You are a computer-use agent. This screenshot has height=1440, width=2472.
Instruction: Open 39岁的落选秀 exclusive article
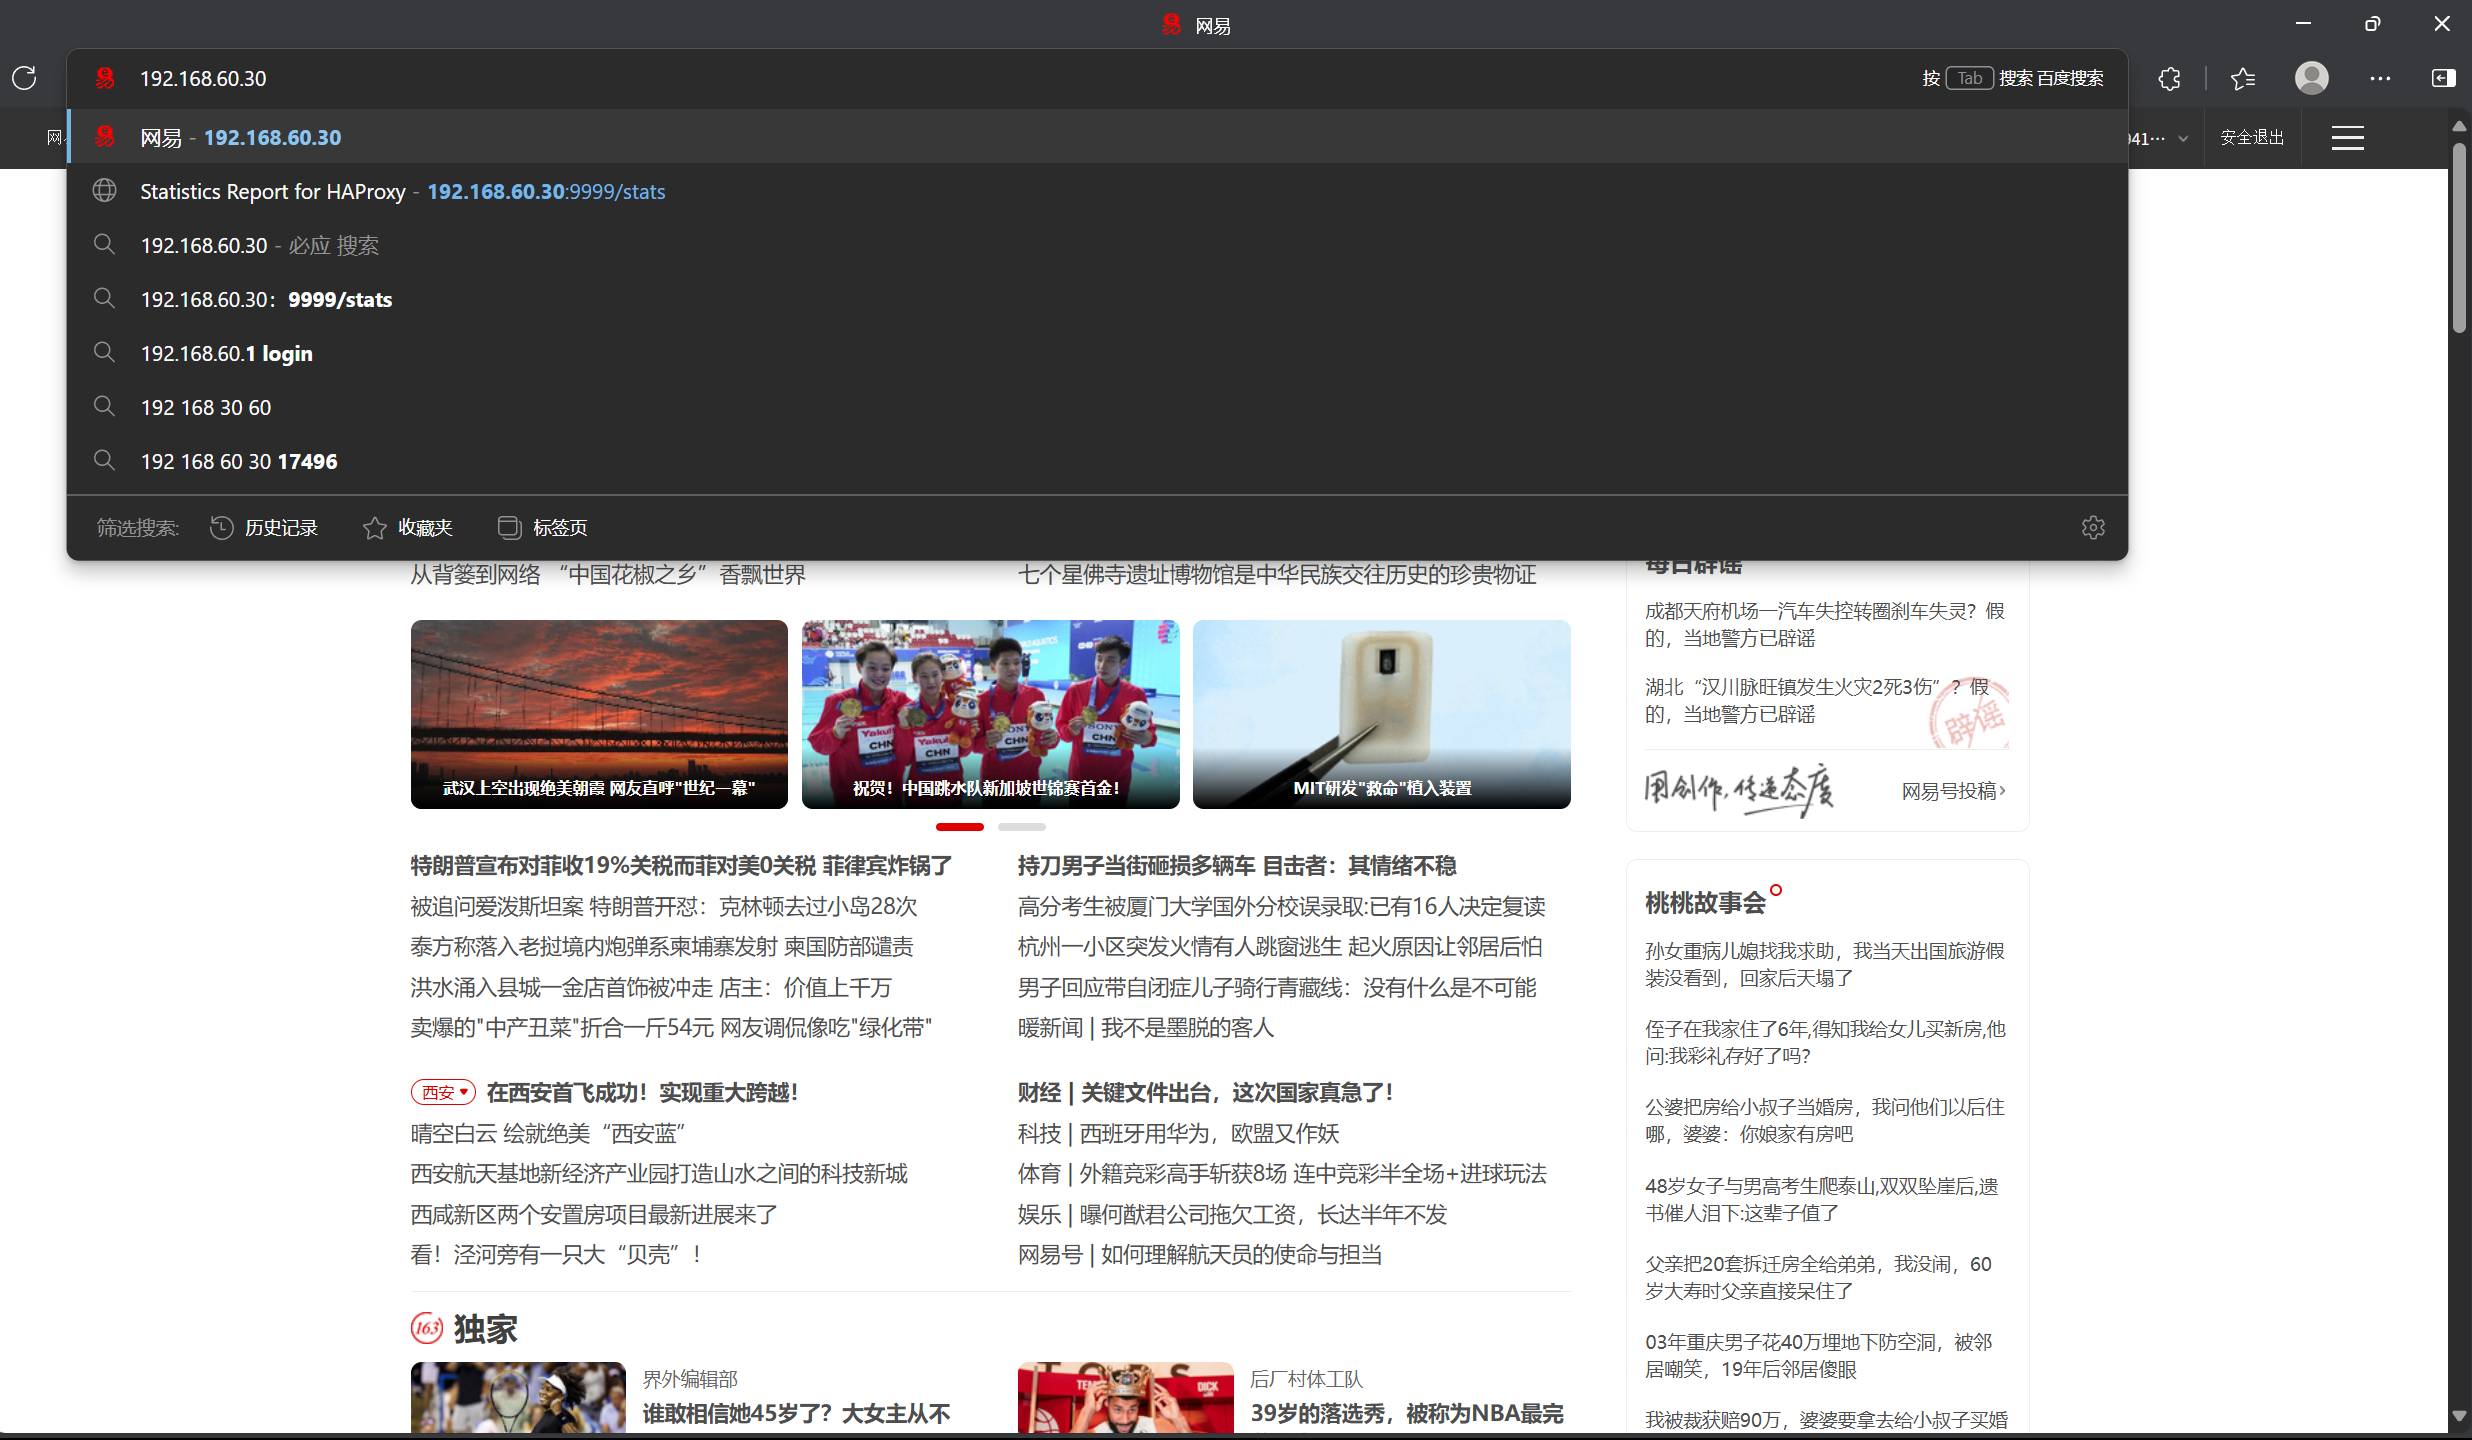coord(1406,1413)
